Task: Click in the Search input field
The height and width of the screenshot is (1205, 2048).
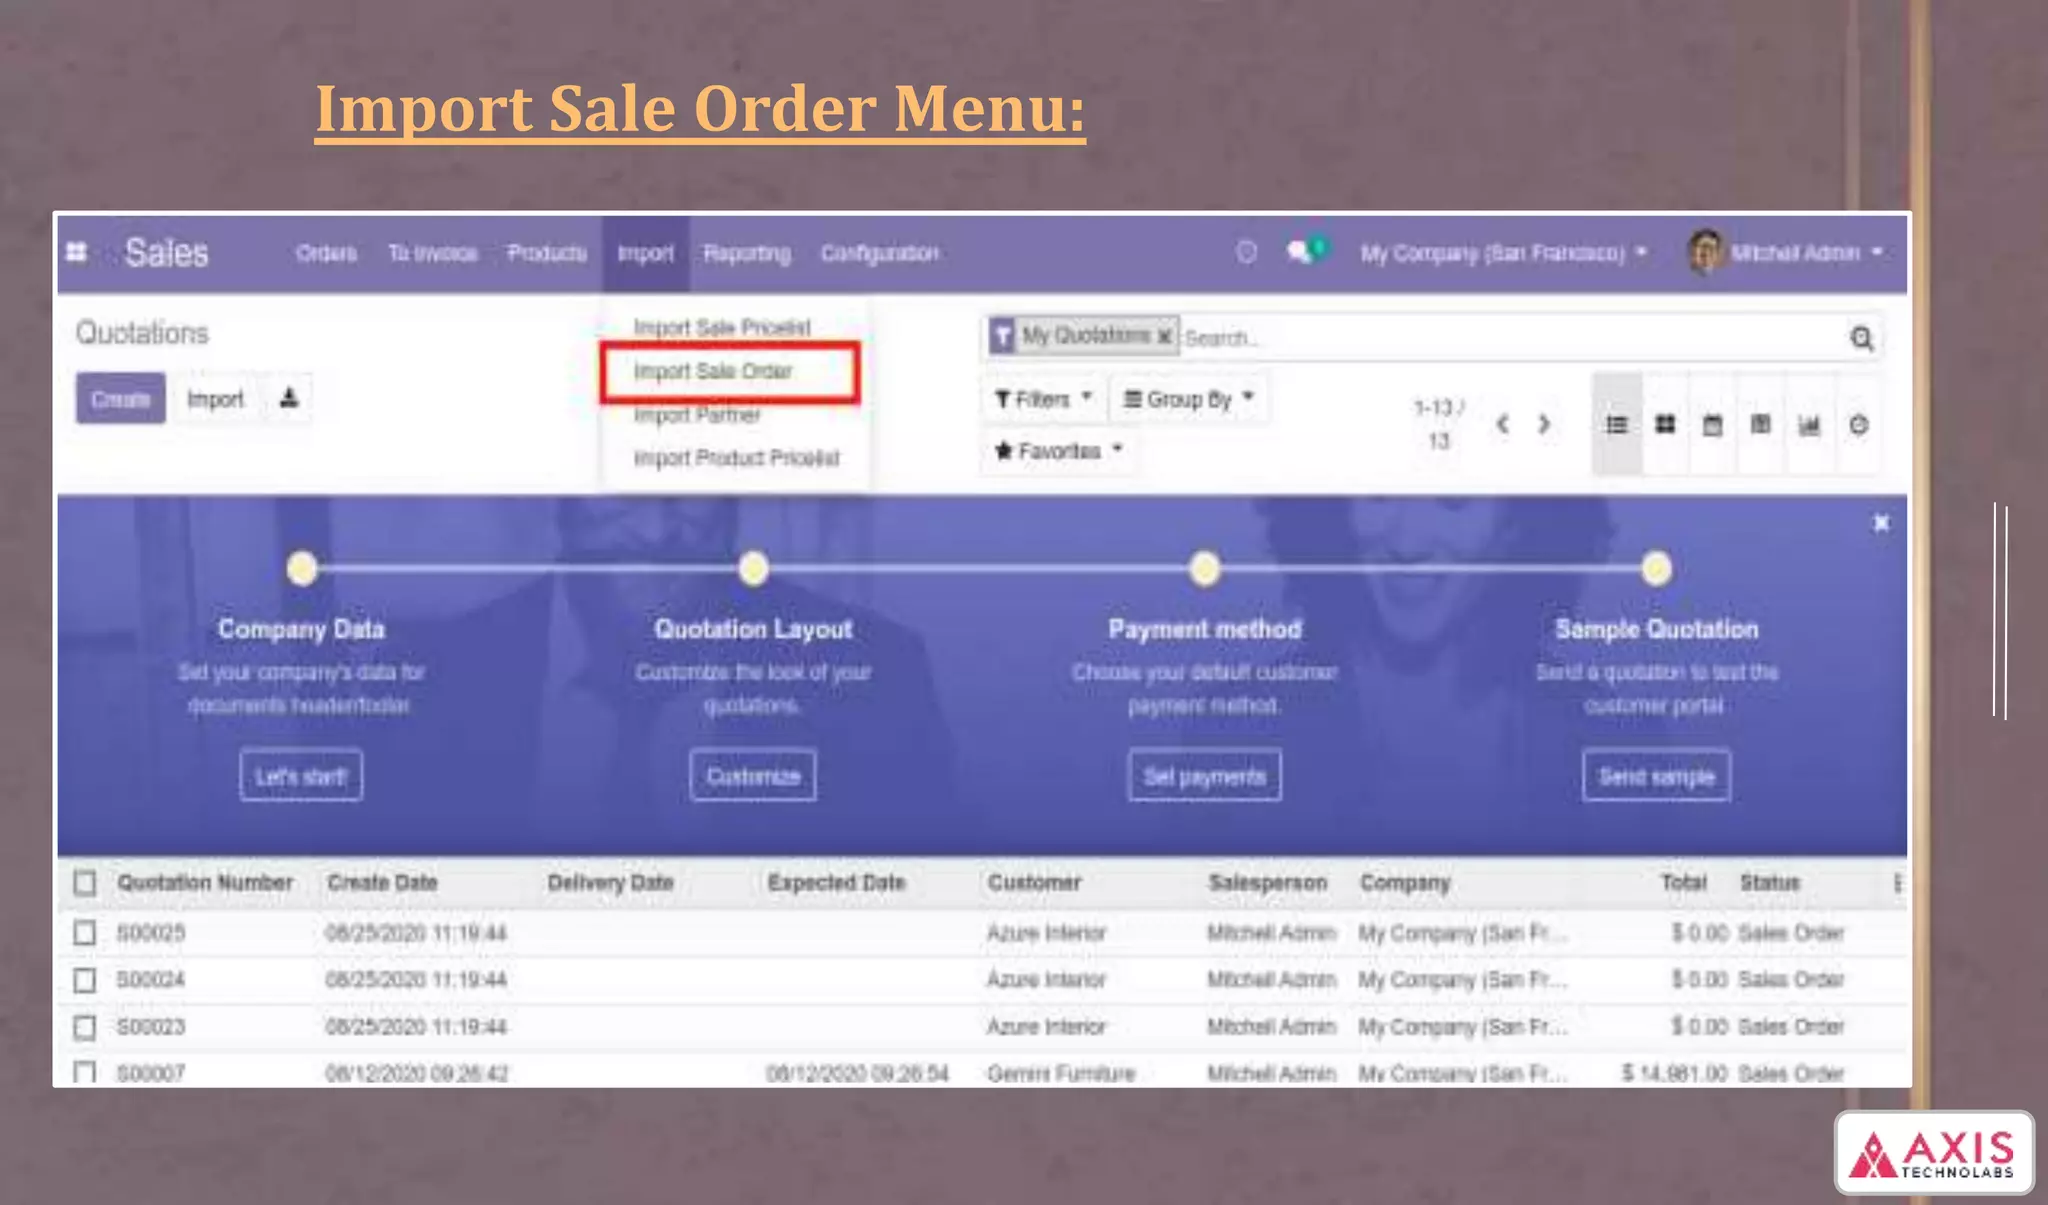Action: tap(1510, 338)
